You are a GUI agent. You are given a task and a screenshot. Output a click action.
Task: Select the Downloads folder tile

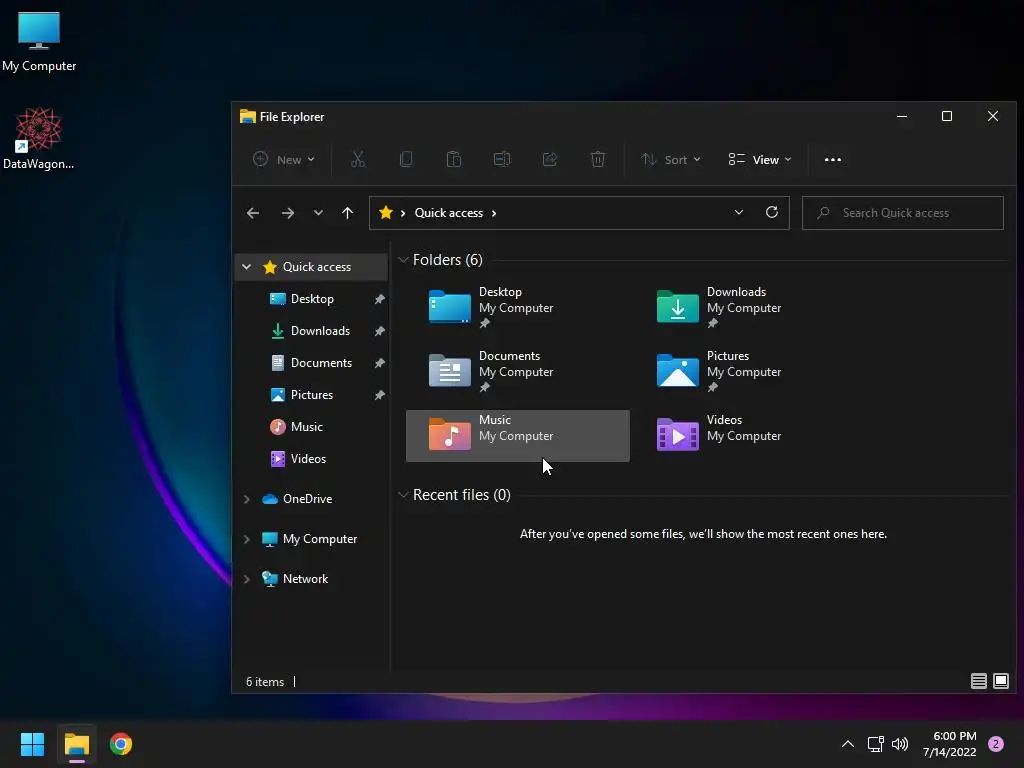click(x=745, y=307)
